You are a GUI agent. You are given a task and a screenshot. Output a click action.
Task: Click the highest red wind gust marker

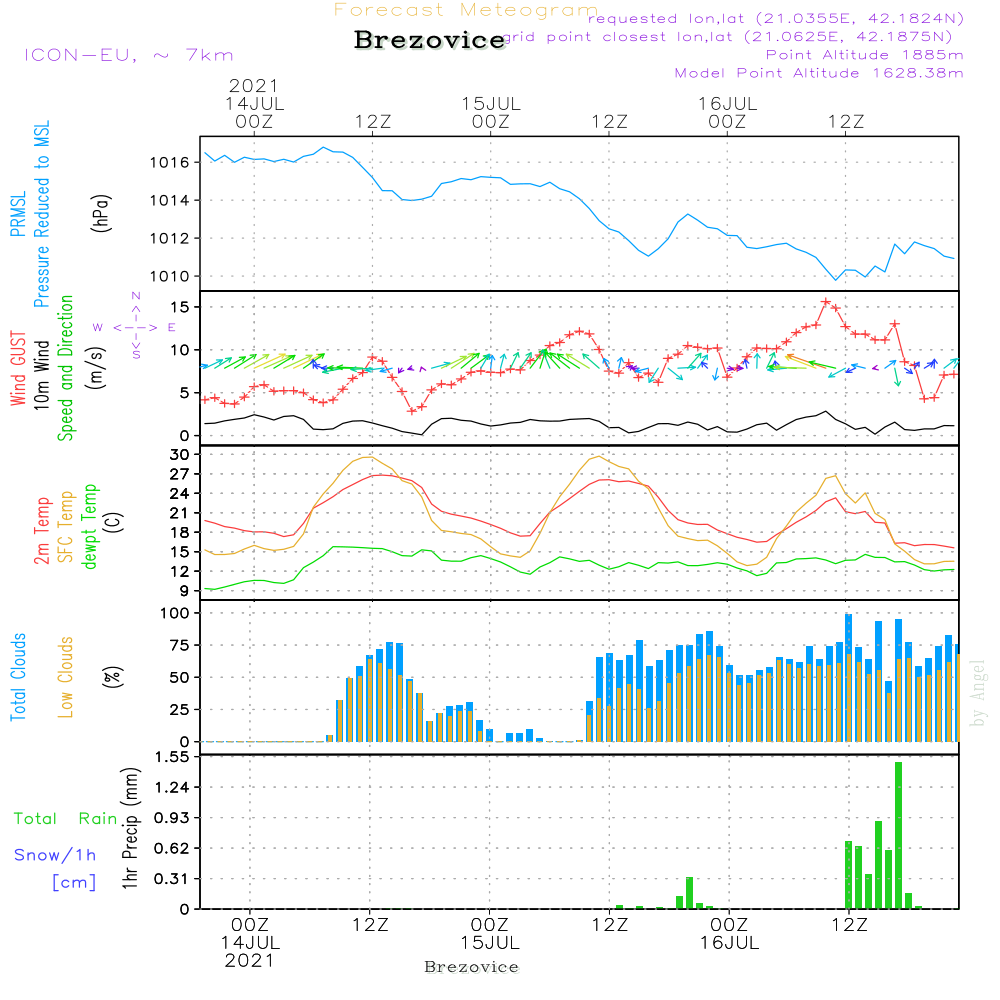(826, 302)
